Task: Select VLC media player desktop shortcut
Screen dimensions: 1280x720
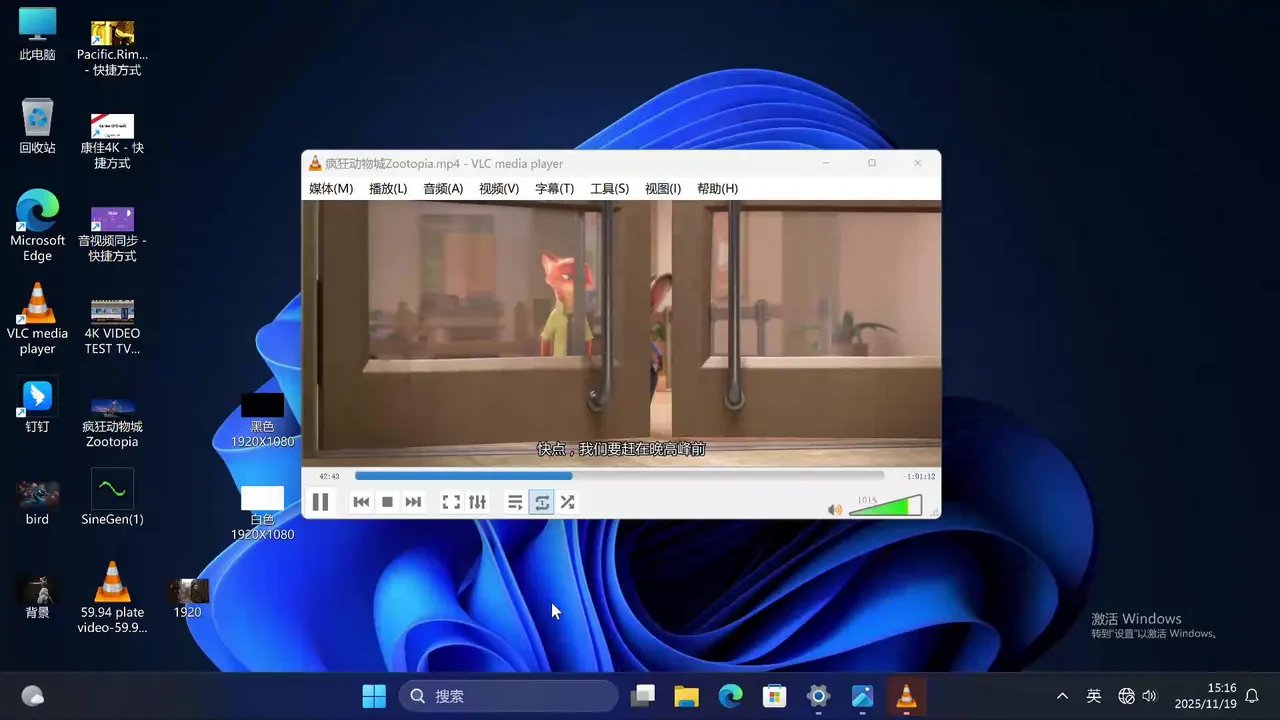Action: click(37, 319)
